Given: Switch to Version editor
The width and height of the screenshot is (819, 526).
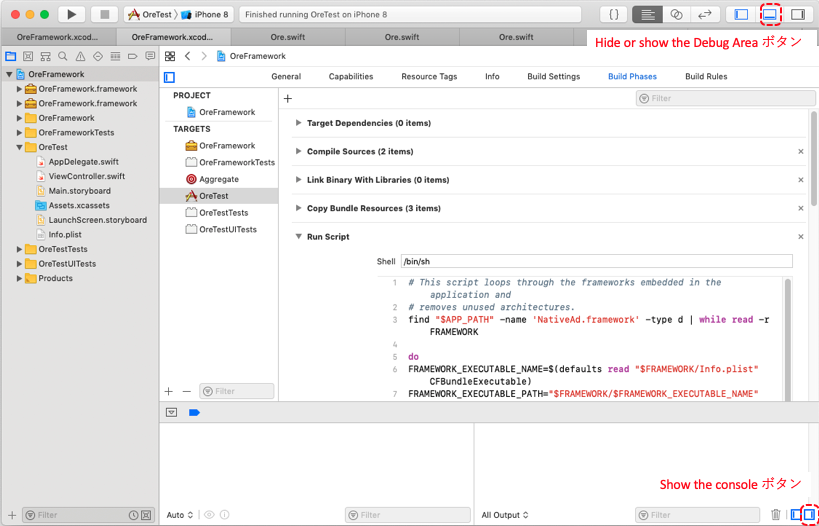Looking at the screenshot, I should [704, 15].
